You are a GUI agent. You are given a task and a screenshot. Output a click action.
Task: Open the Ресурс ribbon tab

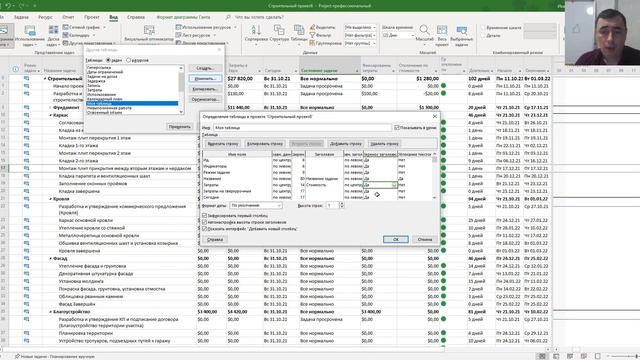45,17
